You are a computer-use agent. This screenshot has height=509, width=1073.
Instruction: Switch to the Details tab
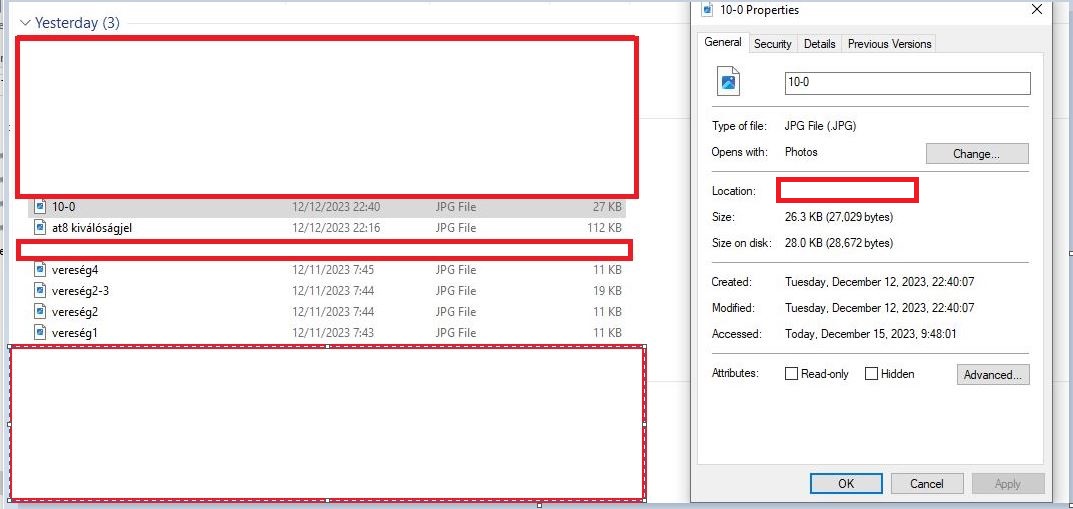pos(819,44)
